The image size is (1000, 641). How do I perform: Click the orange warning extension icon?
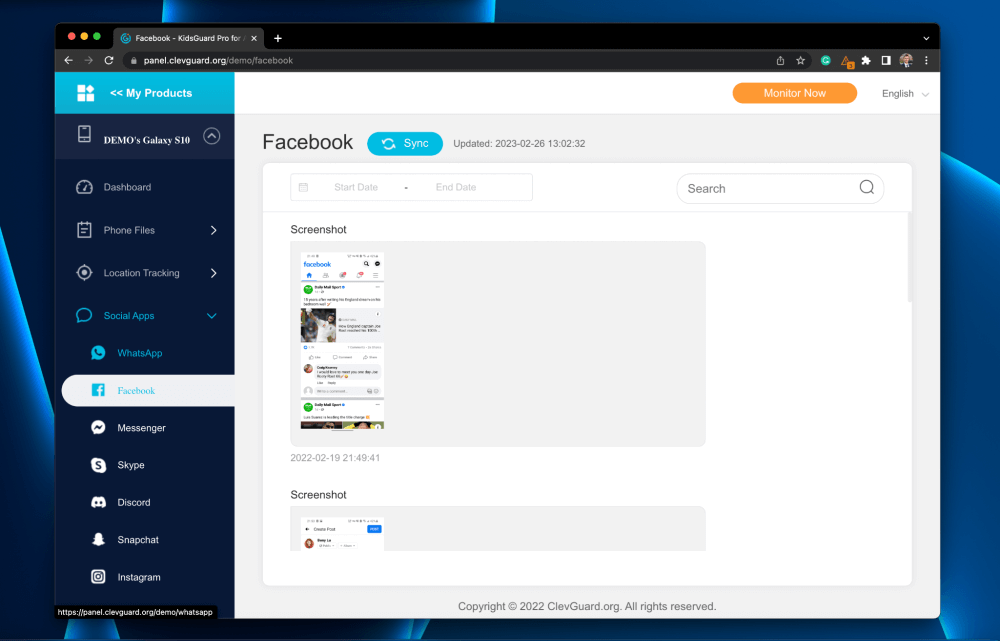tap(847, 61)
